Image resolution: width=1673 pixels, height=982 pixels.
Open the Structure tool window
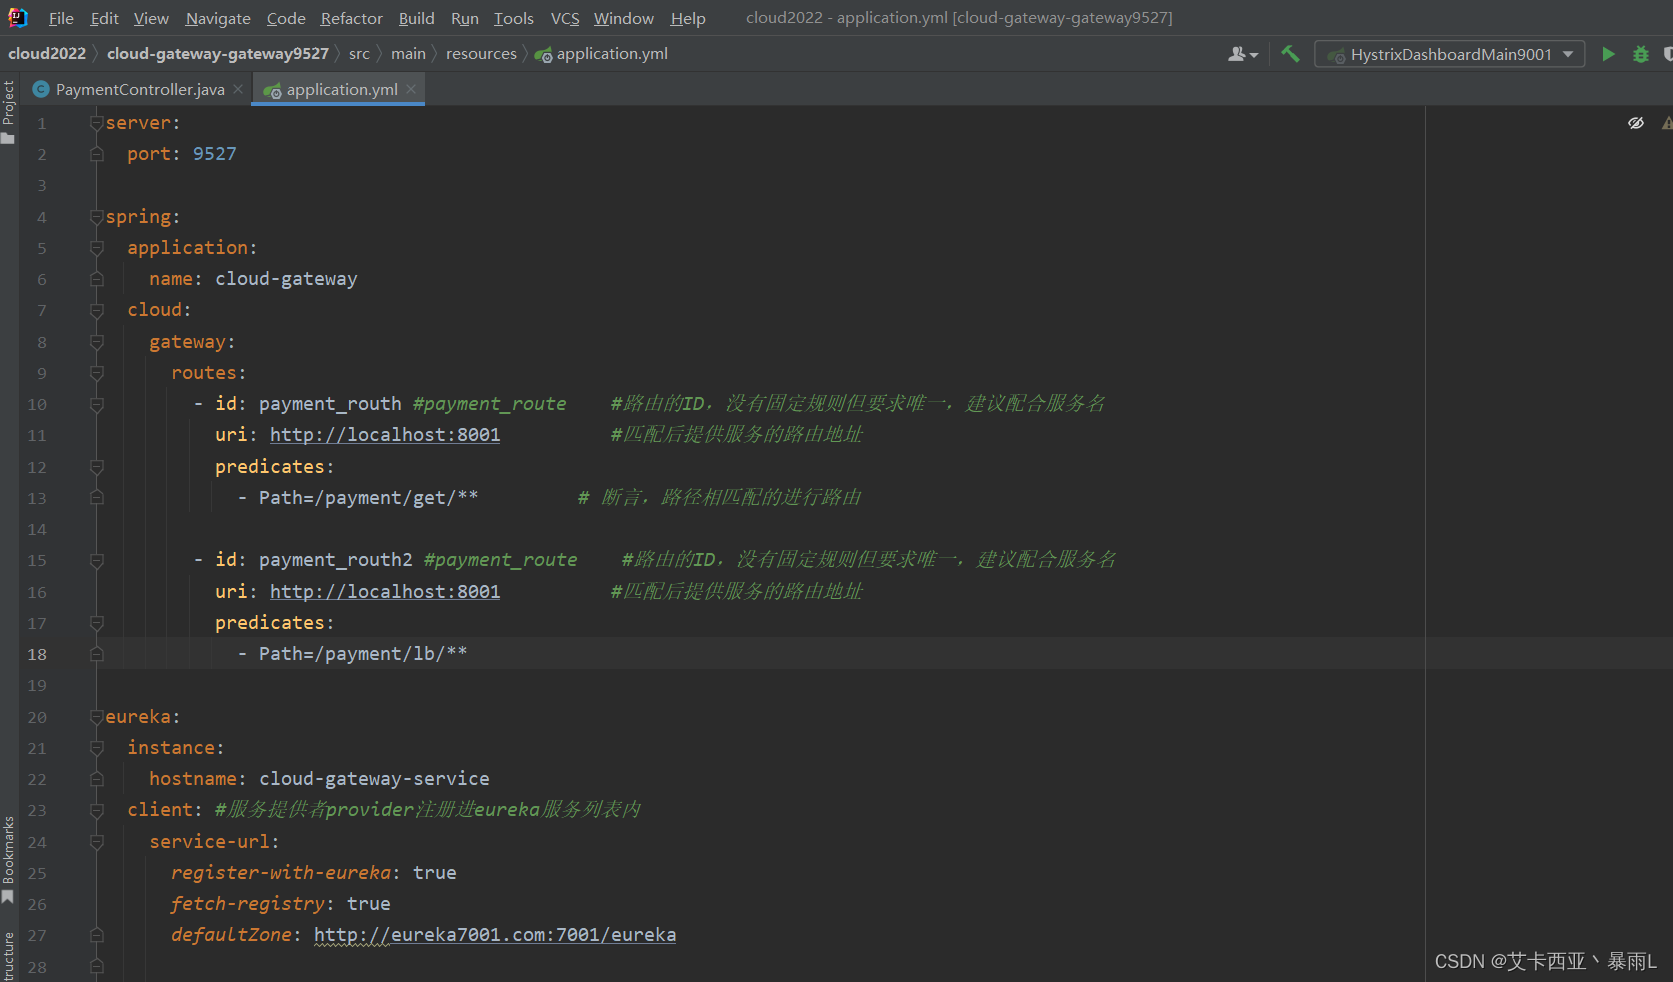point(9,956)
